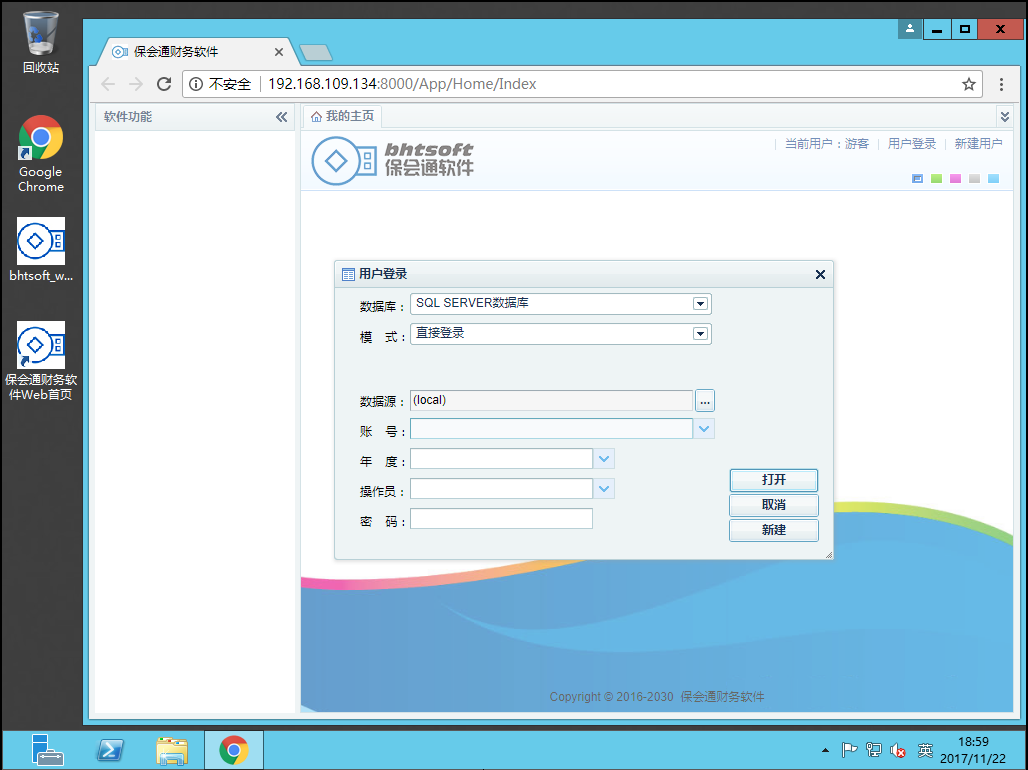Expand the 模式 login mode dropdown
The width and height of the screenshot is (1028, 770).
(x=700, y=334)
